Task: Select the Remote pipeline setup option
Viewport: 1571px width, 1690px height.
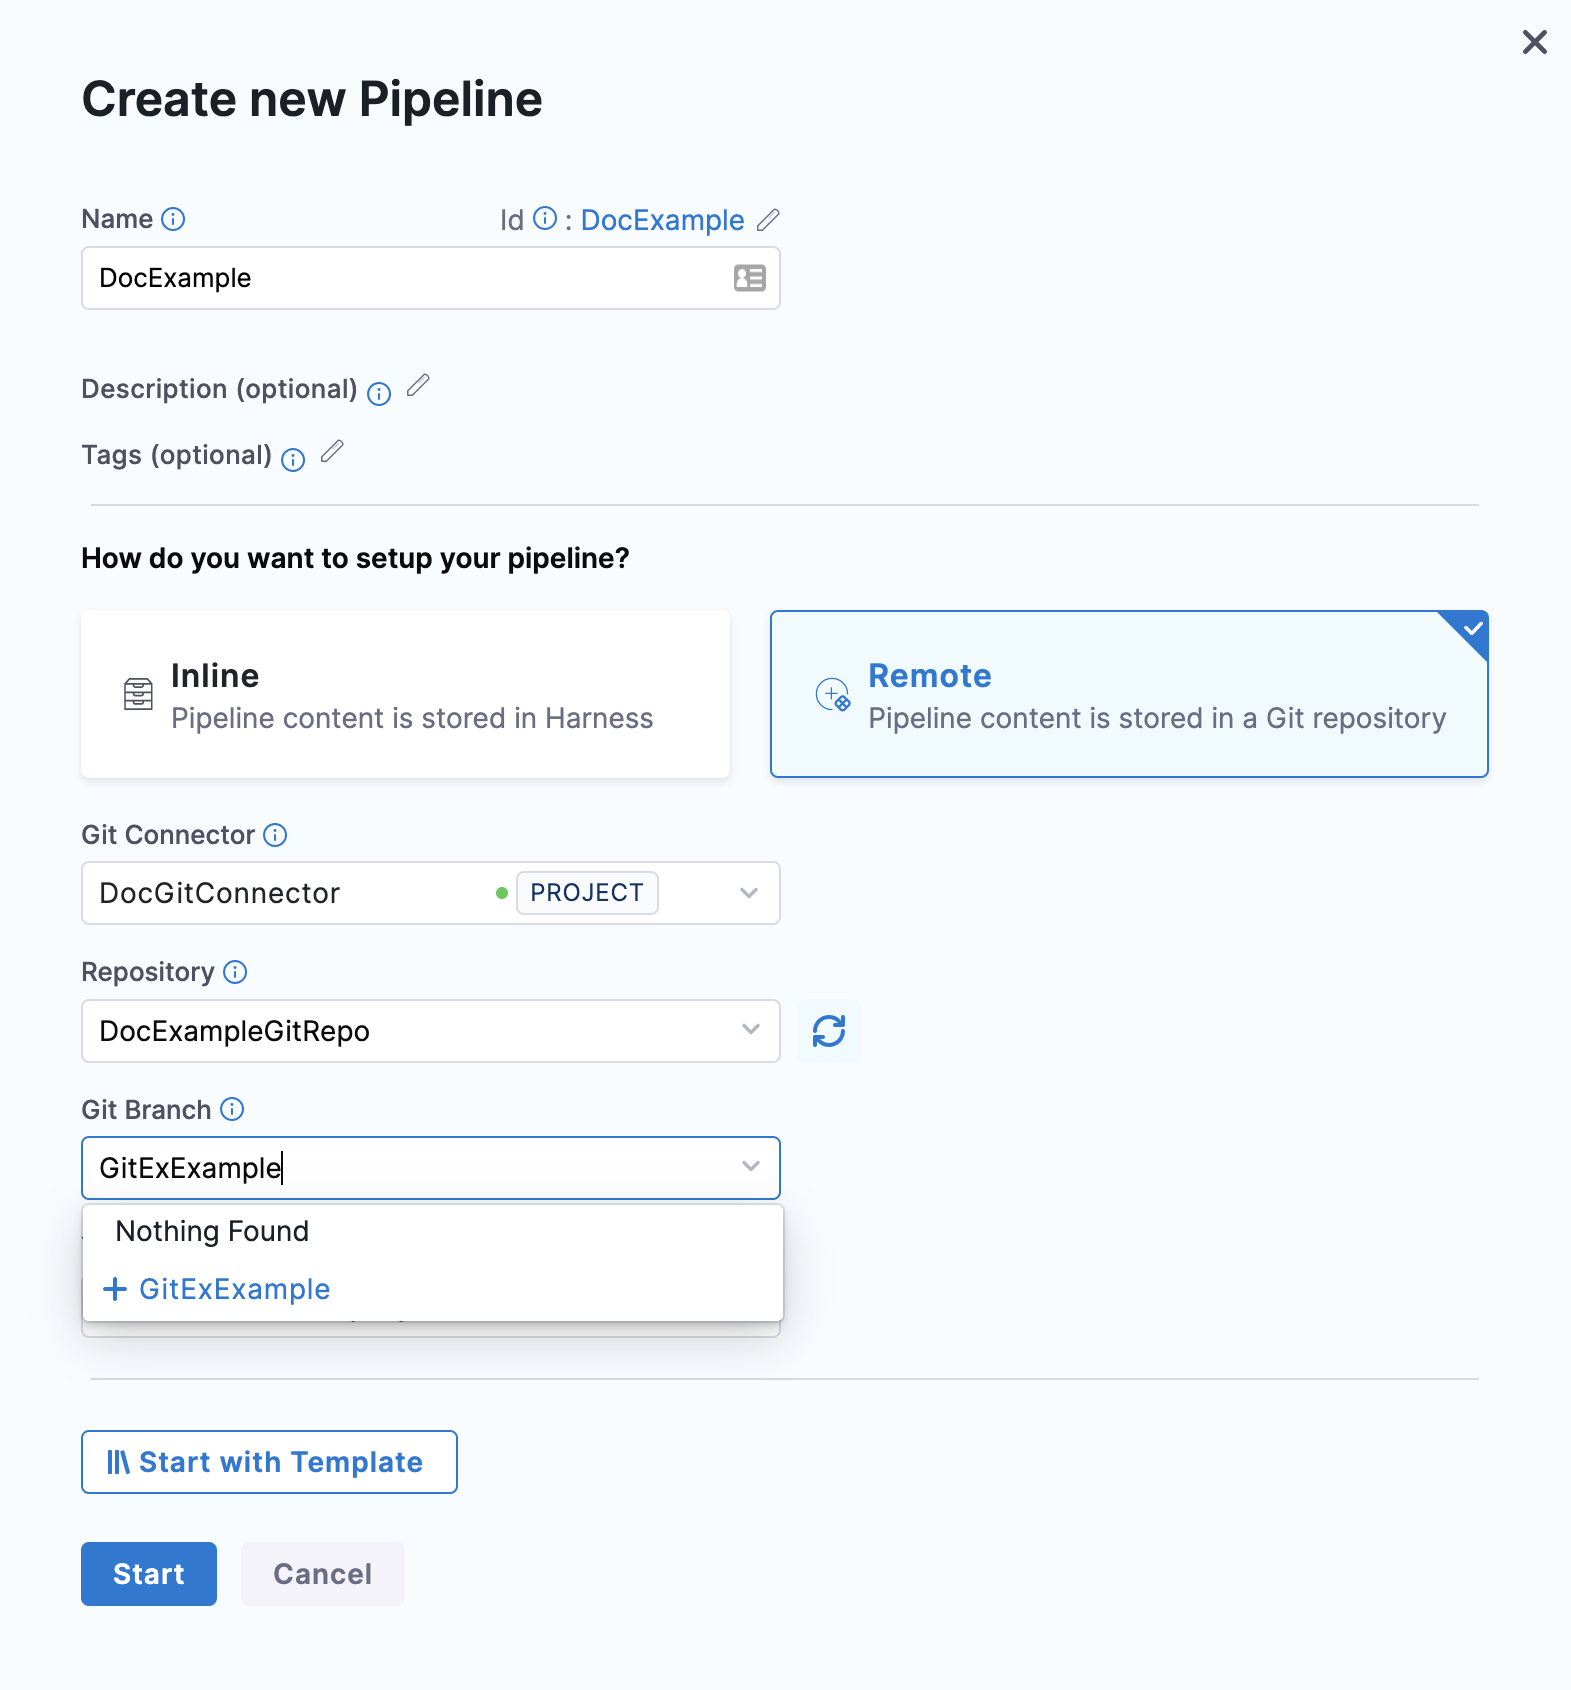Action: pos(1128,694)
